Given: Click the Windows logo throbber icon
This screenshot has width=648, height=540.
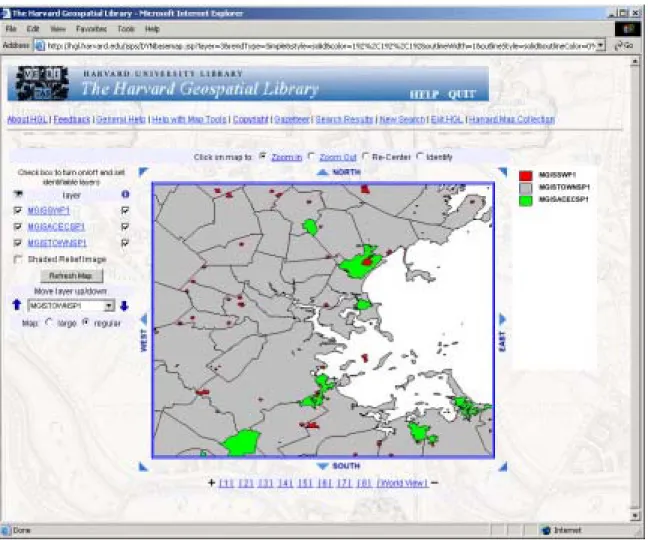Looking at the screenshot, I should coord(628,29).
